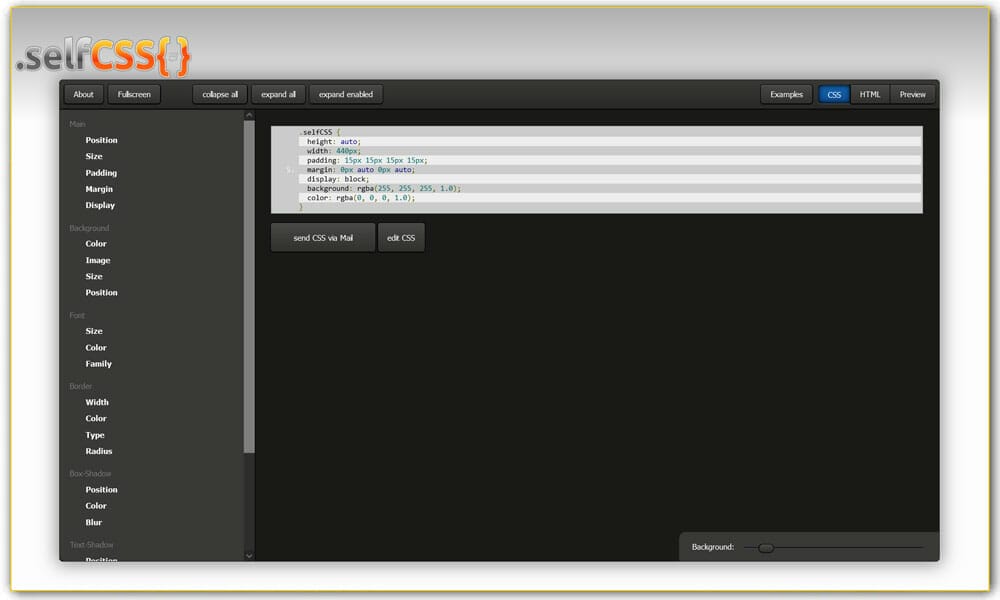
Task: Click the sidebar scroll down arrow
Action: coord(249,554)
